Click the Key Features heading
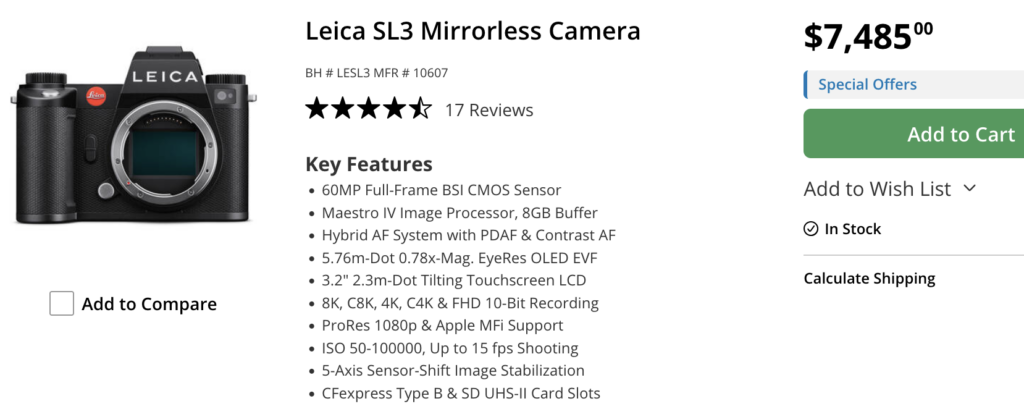This screenshot has width=1024, height=409. (368, 164)
